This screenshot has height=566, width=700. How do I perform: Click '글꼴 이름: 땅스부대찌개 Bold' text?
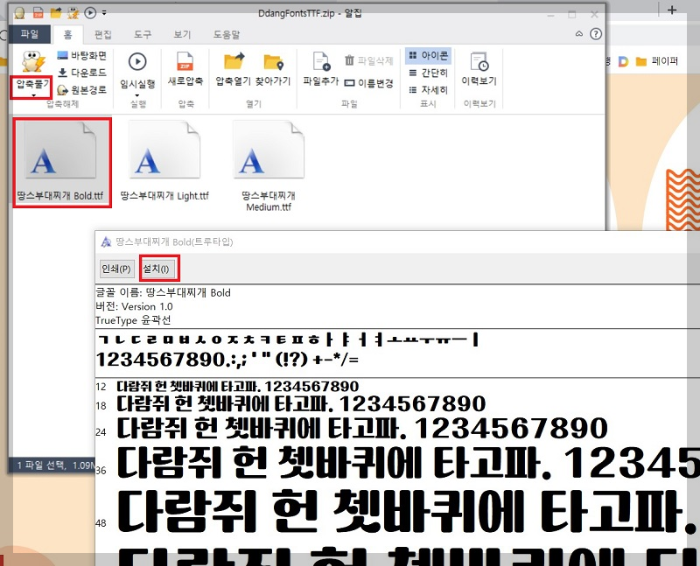[163, 293]
